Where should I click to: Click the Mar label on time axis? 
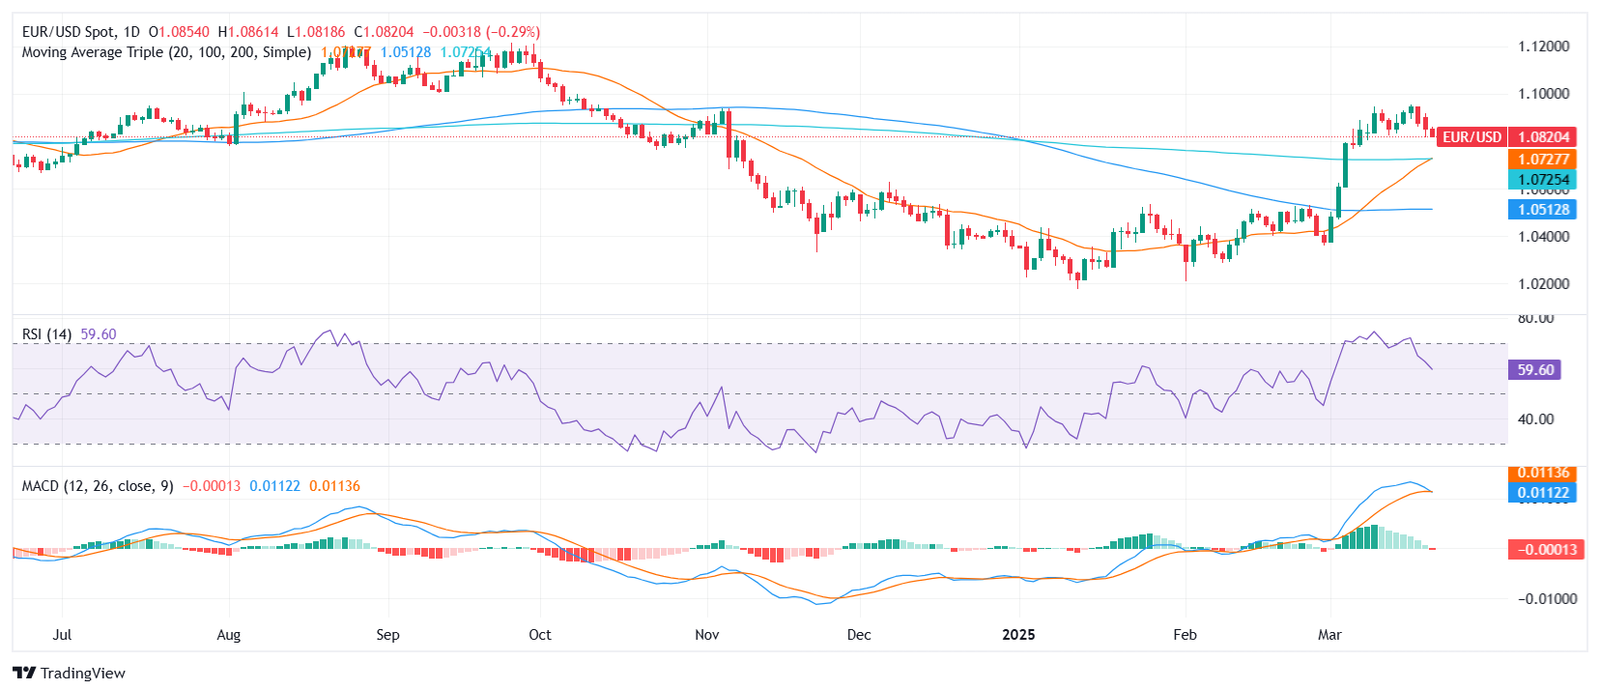(1329, 635)
